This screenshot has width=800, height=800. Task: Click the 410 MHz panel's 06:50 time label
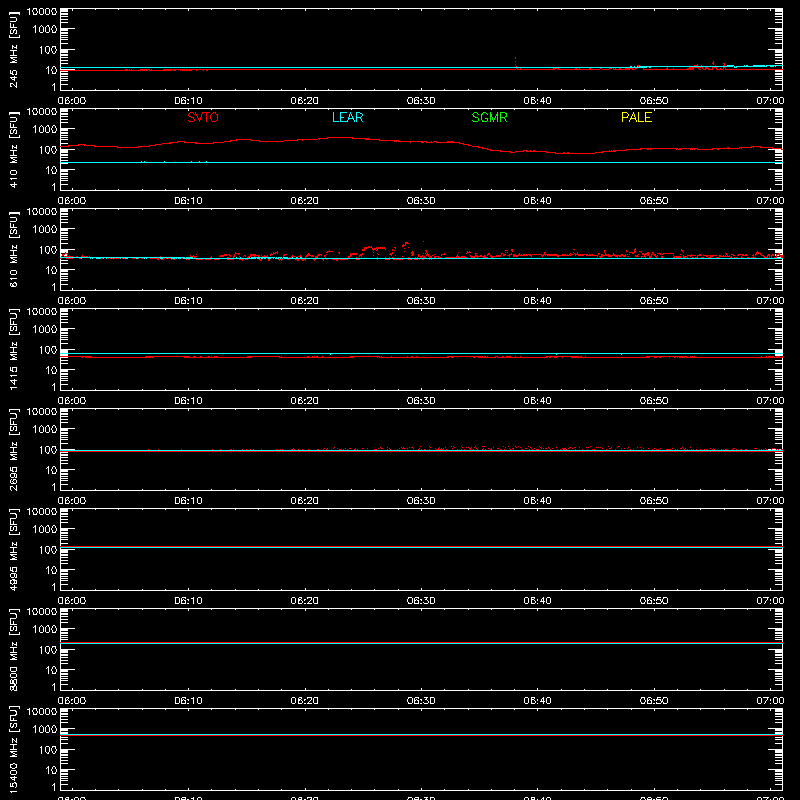(654, 201)
